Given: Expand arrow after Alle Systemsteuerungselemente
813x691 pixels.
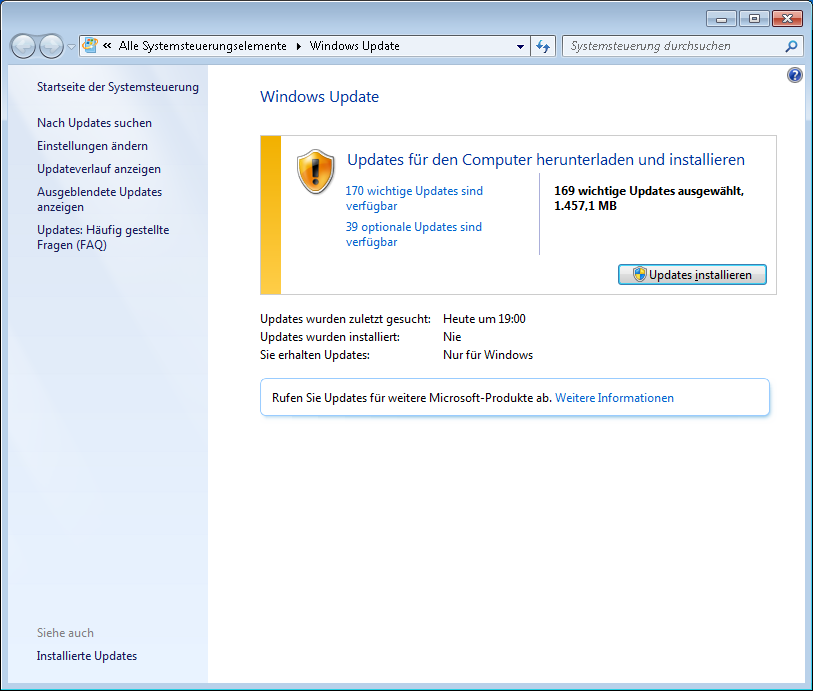Looking at the screenshot, I should click(299, 46).
